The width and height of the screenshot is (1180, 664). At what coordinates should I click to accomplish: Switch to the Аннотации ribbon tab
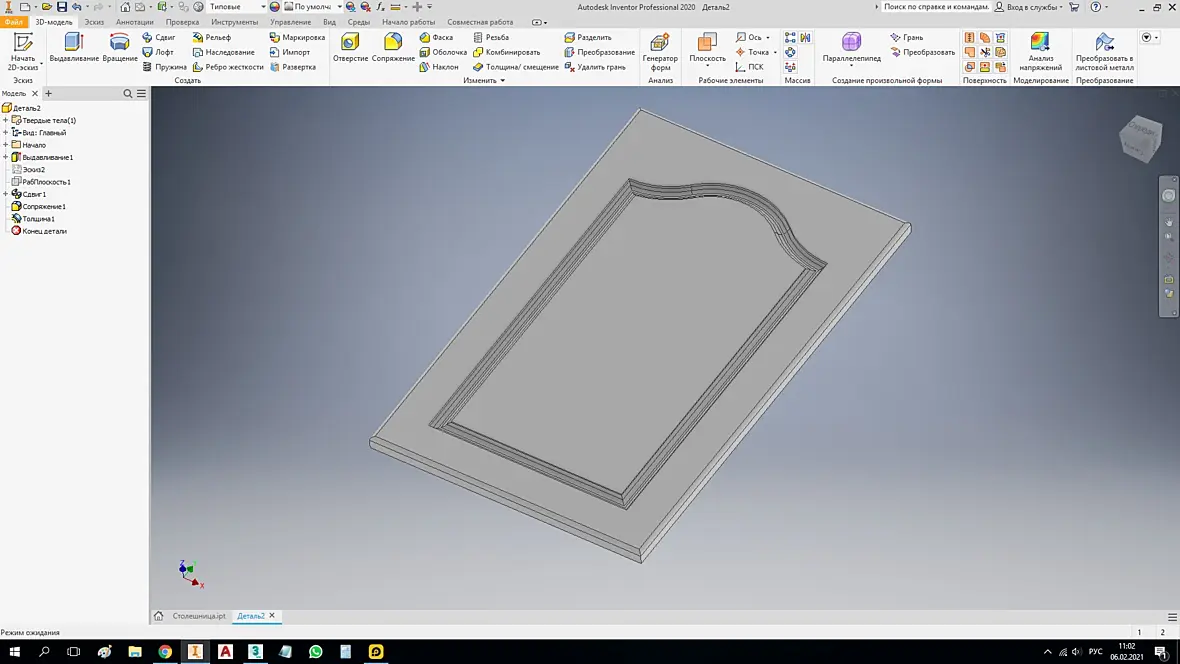pos(135,22)
